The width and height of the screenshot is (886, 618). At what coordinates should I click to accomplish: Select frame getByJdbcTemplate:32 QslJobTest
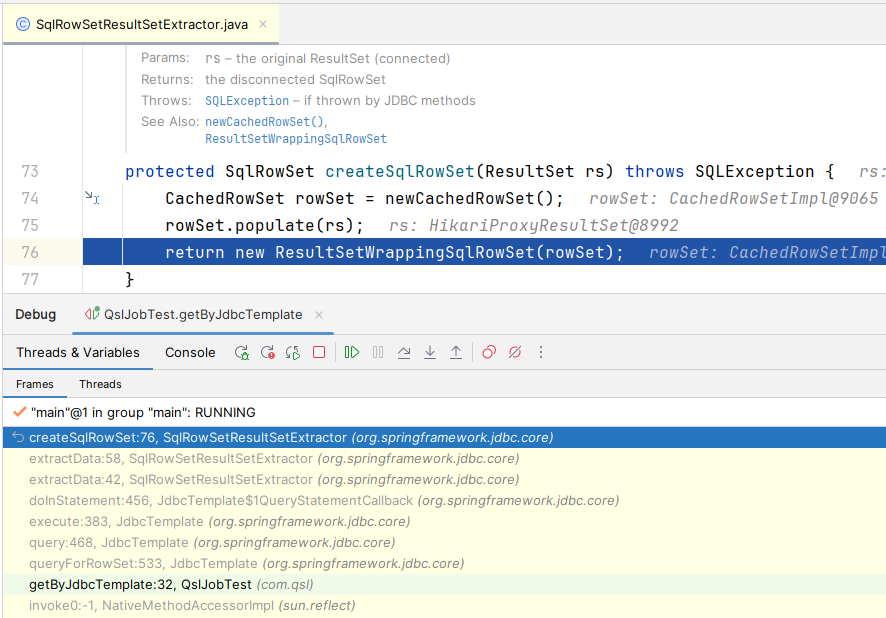(x=444, y=585)
